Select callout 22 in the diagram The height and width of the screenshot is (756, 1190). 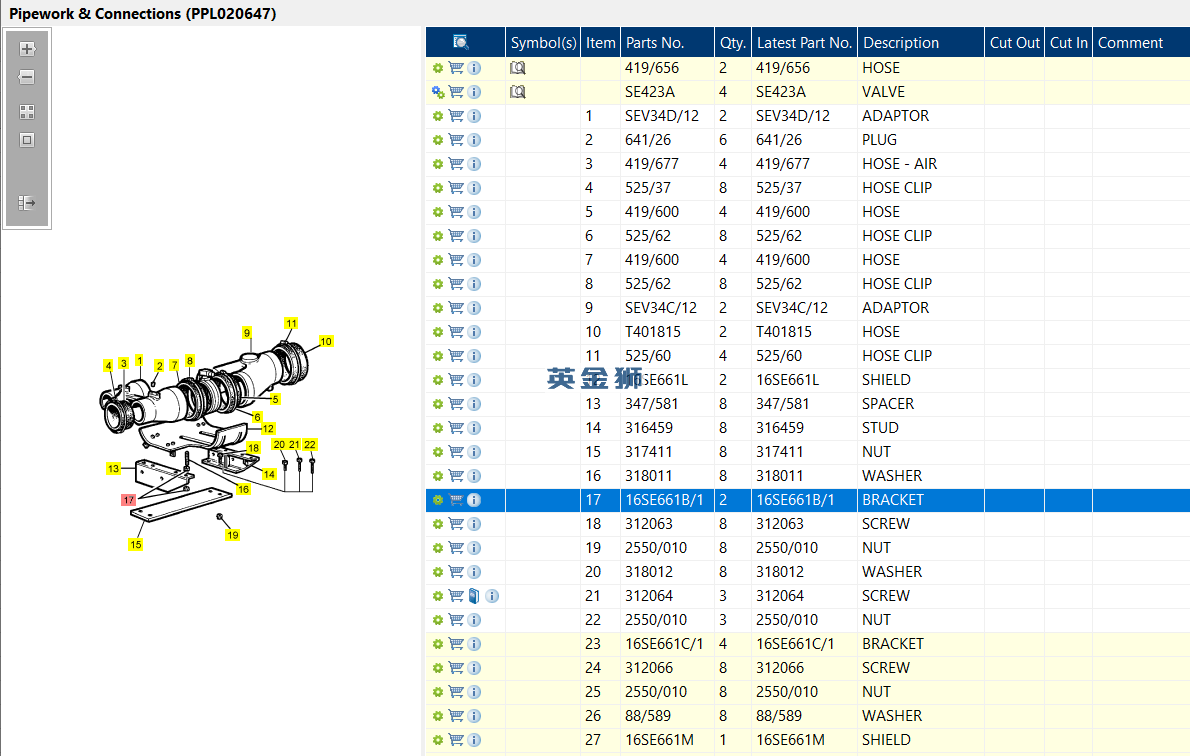pyautogui.click(x=310, y=445)
